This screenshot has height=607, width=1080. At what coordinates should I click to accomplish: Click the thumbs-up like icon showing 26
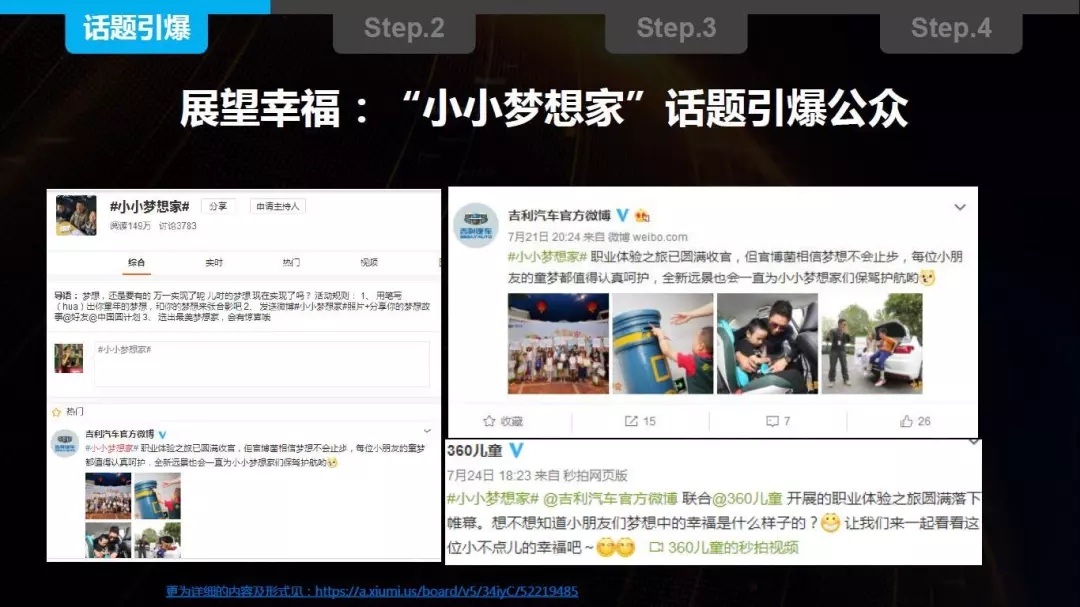coord(906,420)
